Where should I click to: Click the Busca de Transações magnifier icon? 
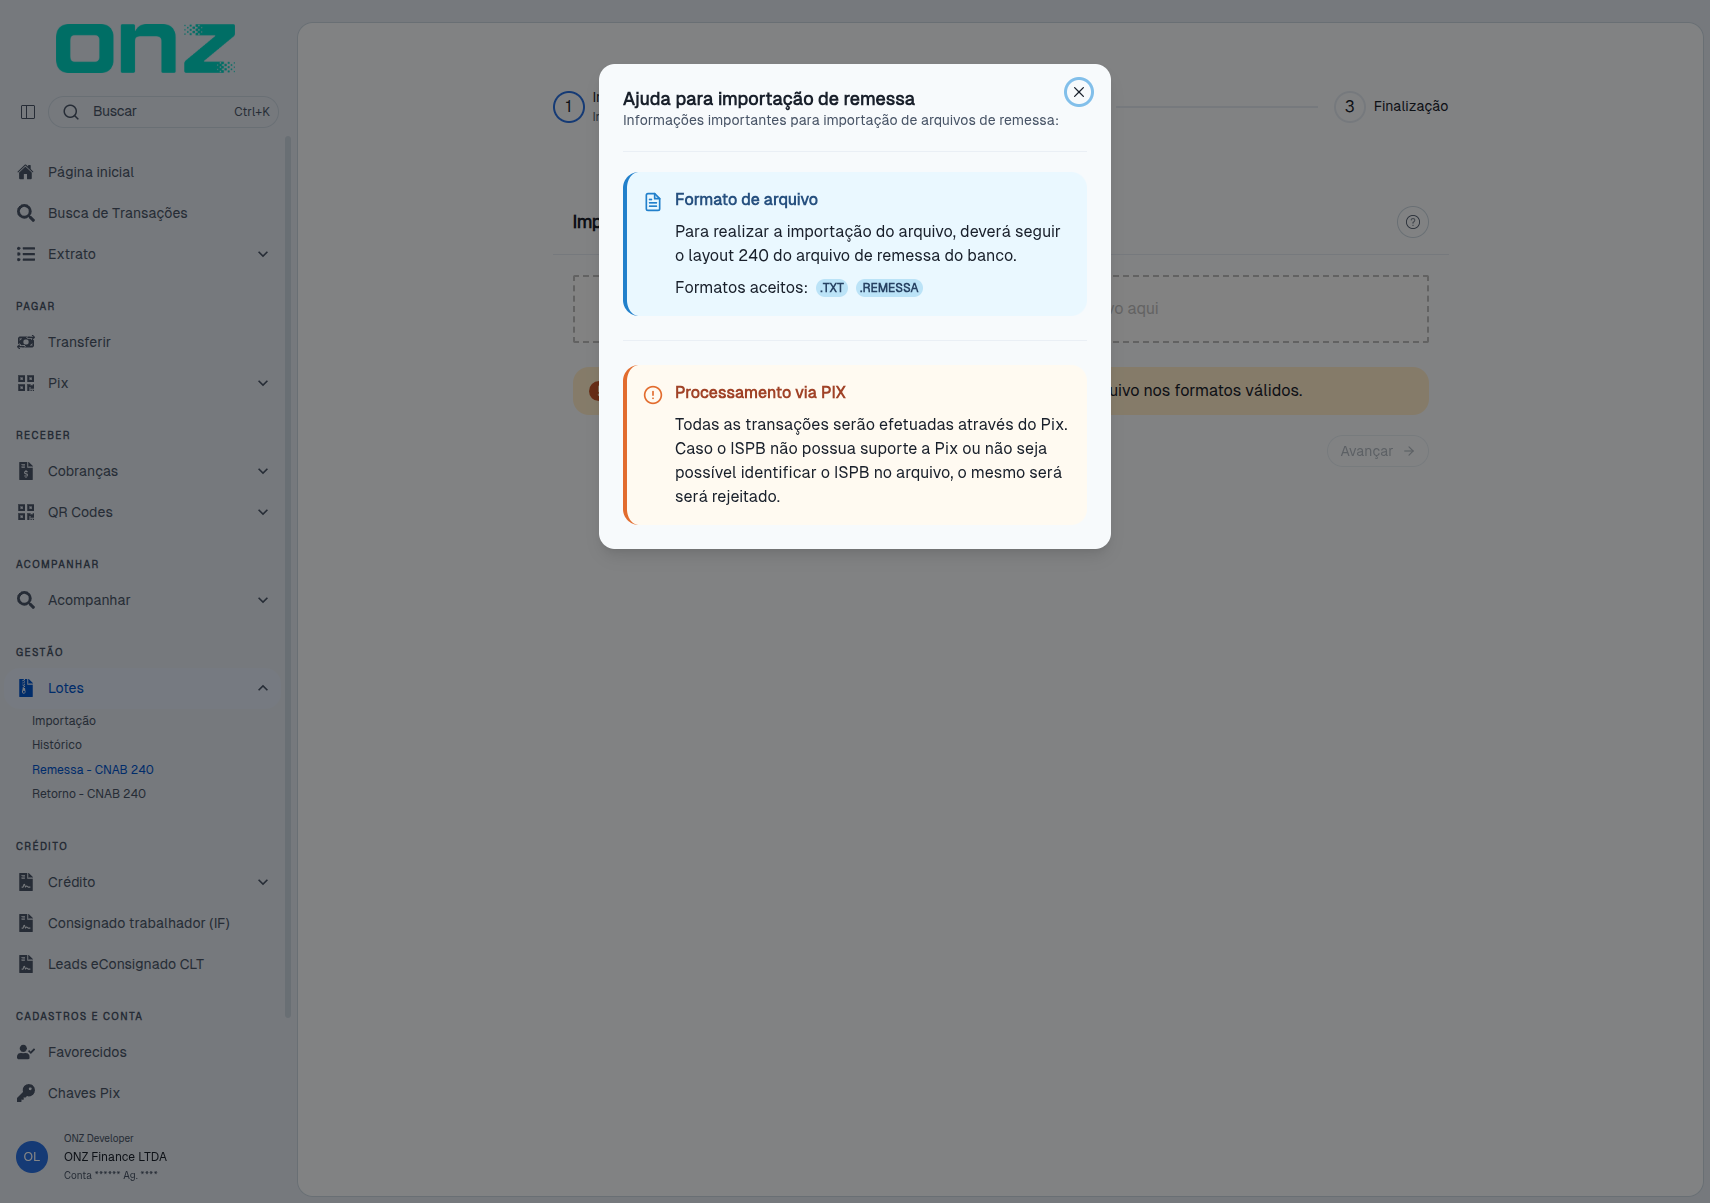26,213
